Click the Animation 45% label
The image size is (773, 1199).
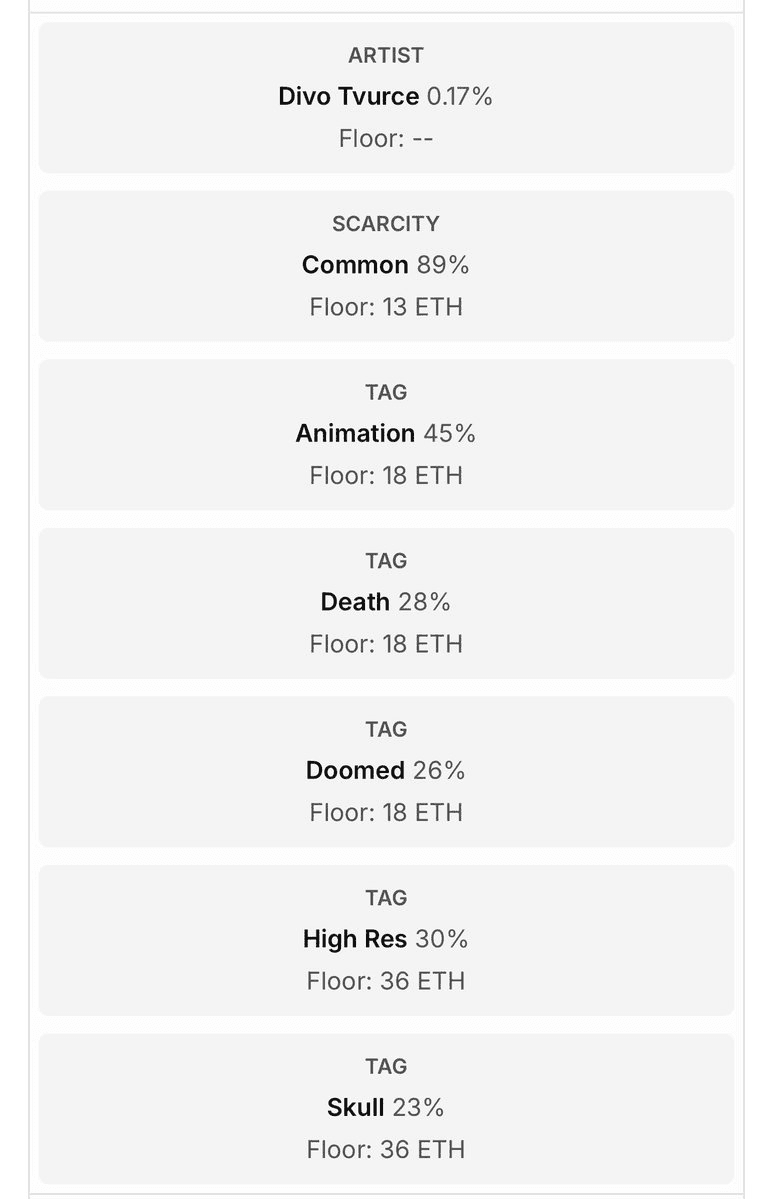pyautogui.click(x=385, y=434)
